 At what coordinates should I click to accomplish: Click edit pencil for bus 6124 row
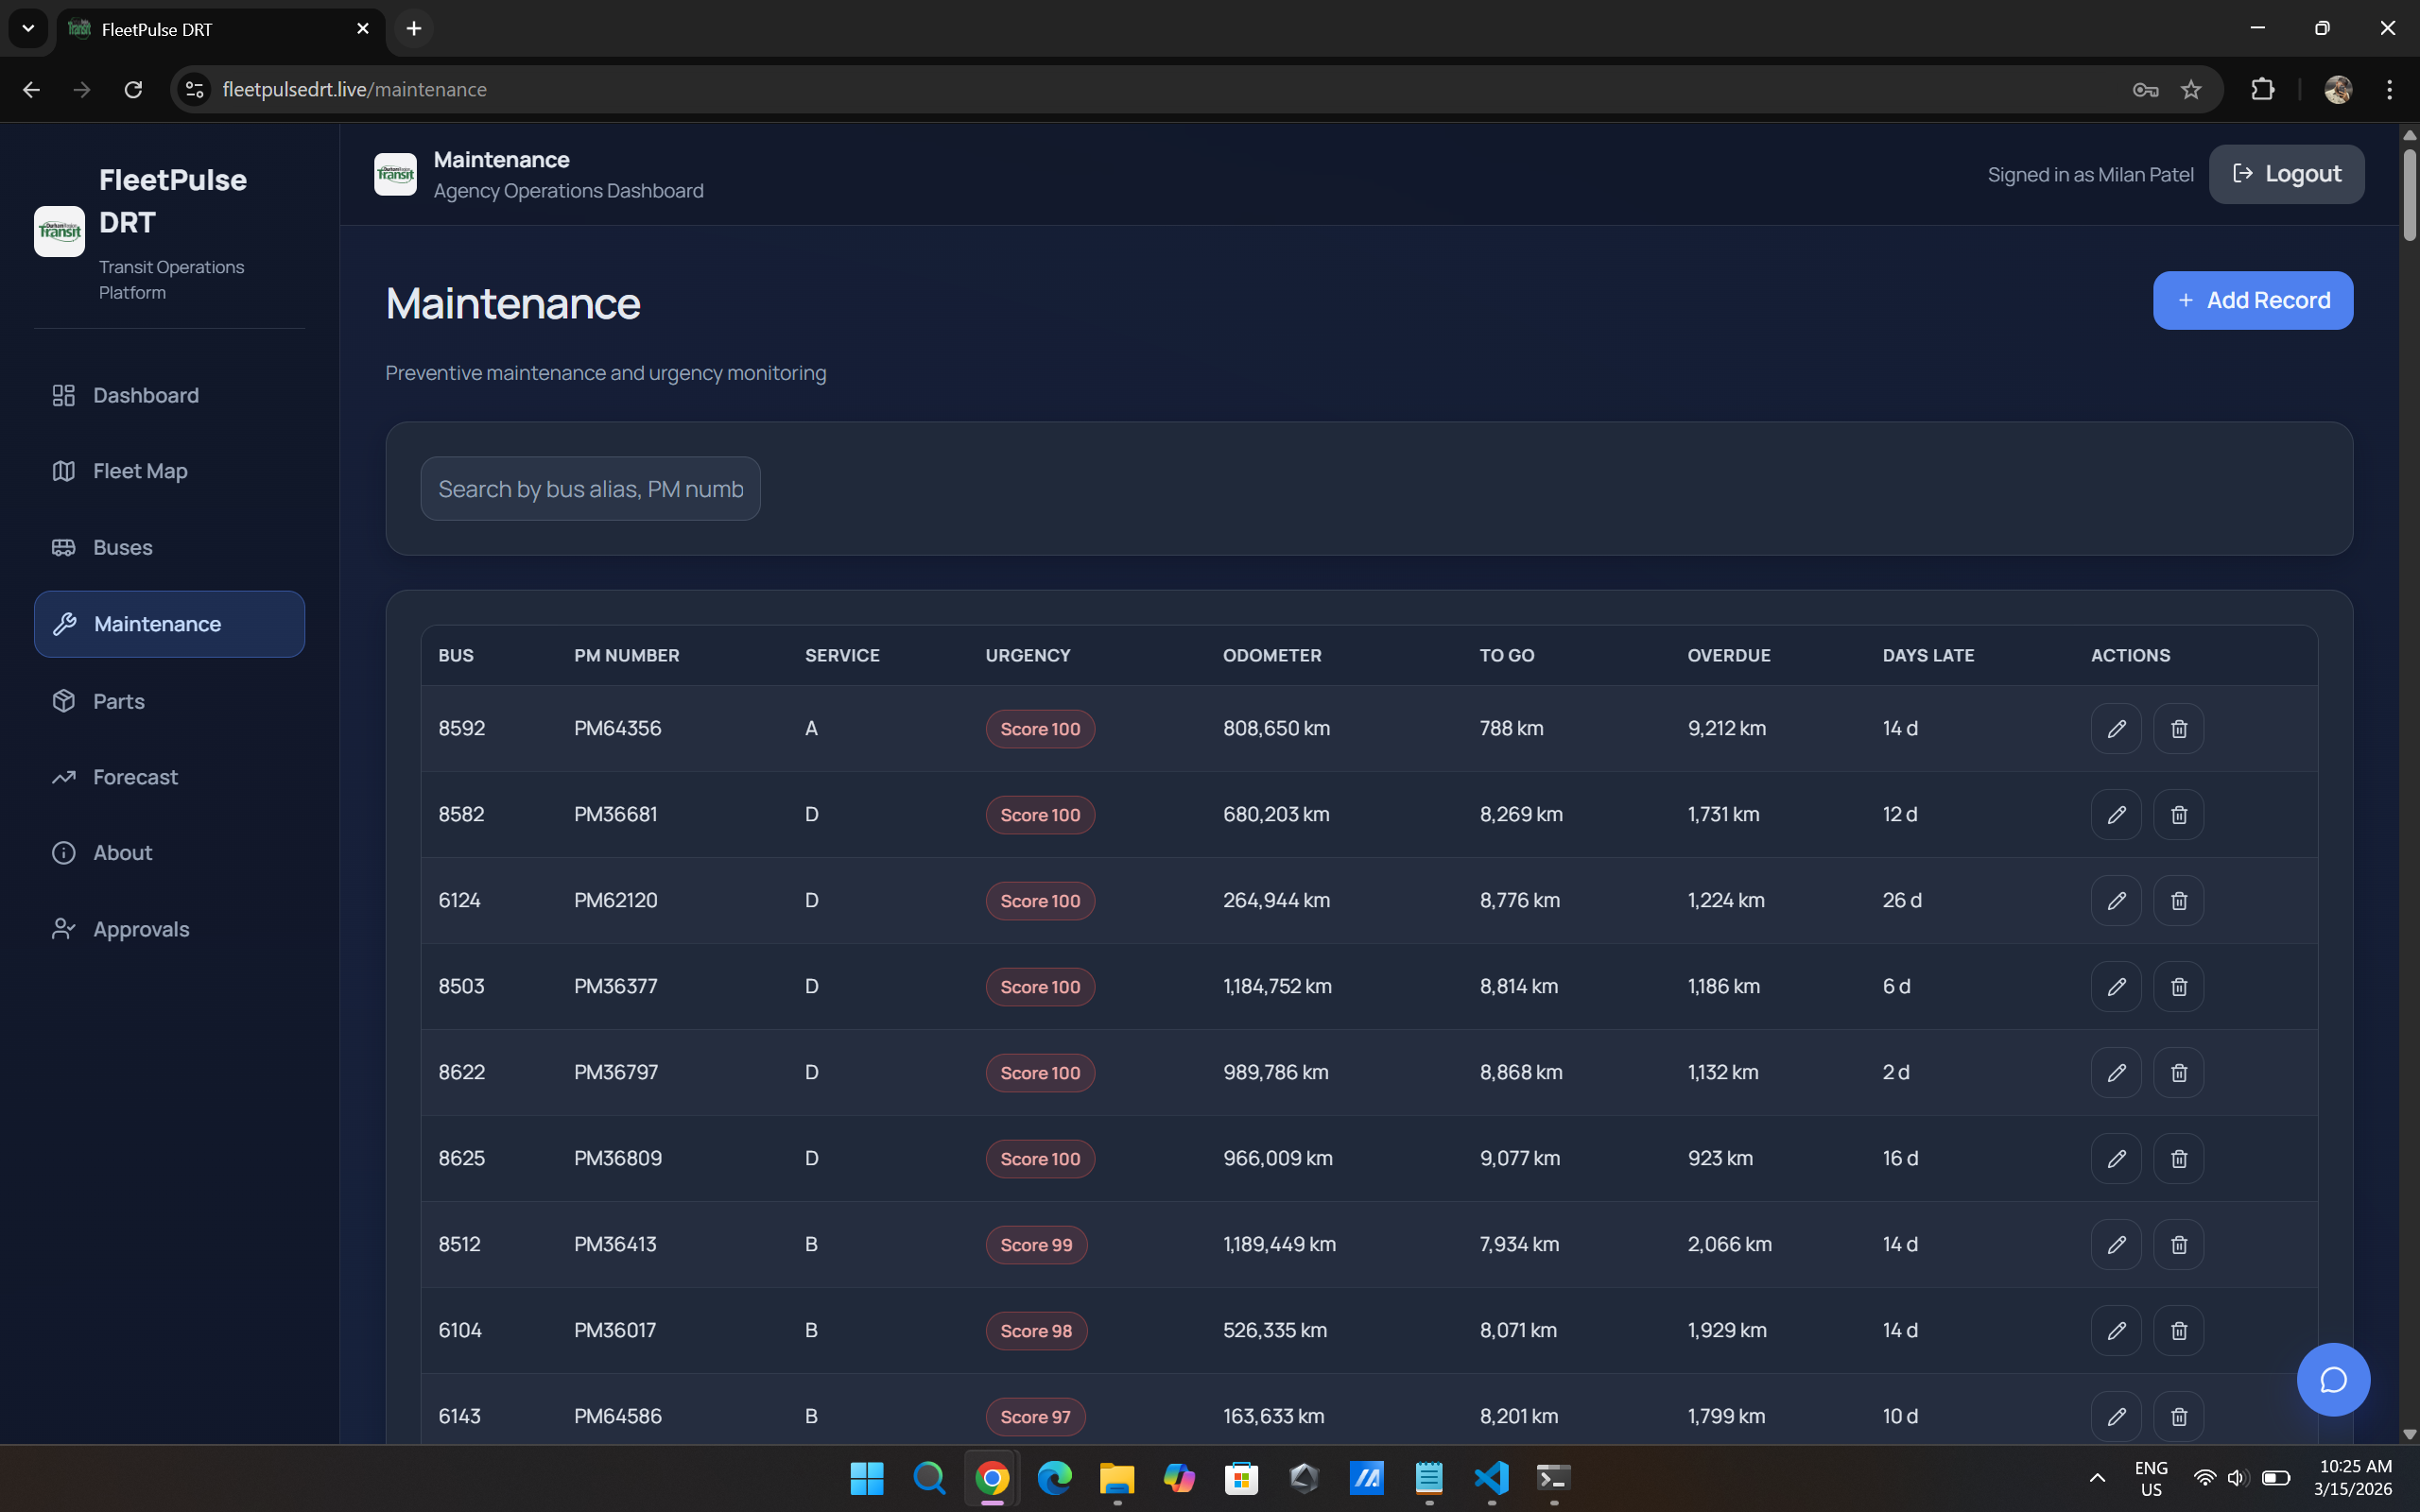pyautogui.click(x=2115, y=900)
